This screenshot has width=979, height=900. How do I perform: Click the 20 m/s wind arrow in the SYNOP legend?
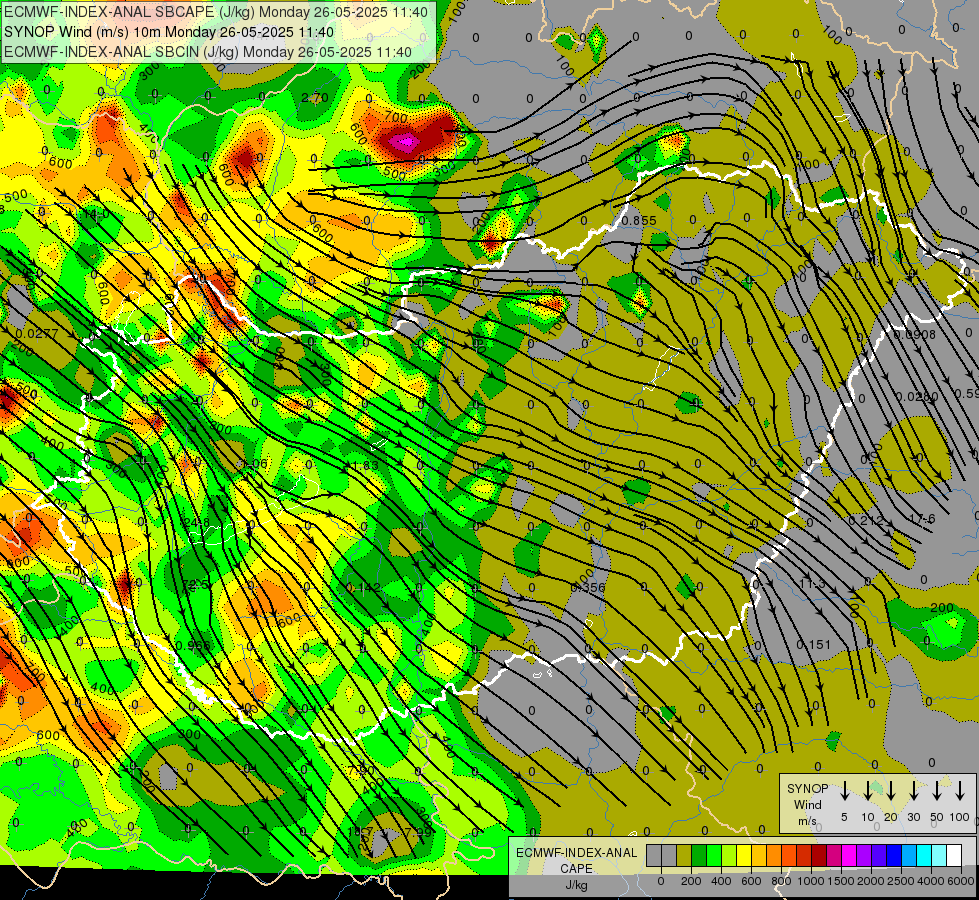(891, 790)
